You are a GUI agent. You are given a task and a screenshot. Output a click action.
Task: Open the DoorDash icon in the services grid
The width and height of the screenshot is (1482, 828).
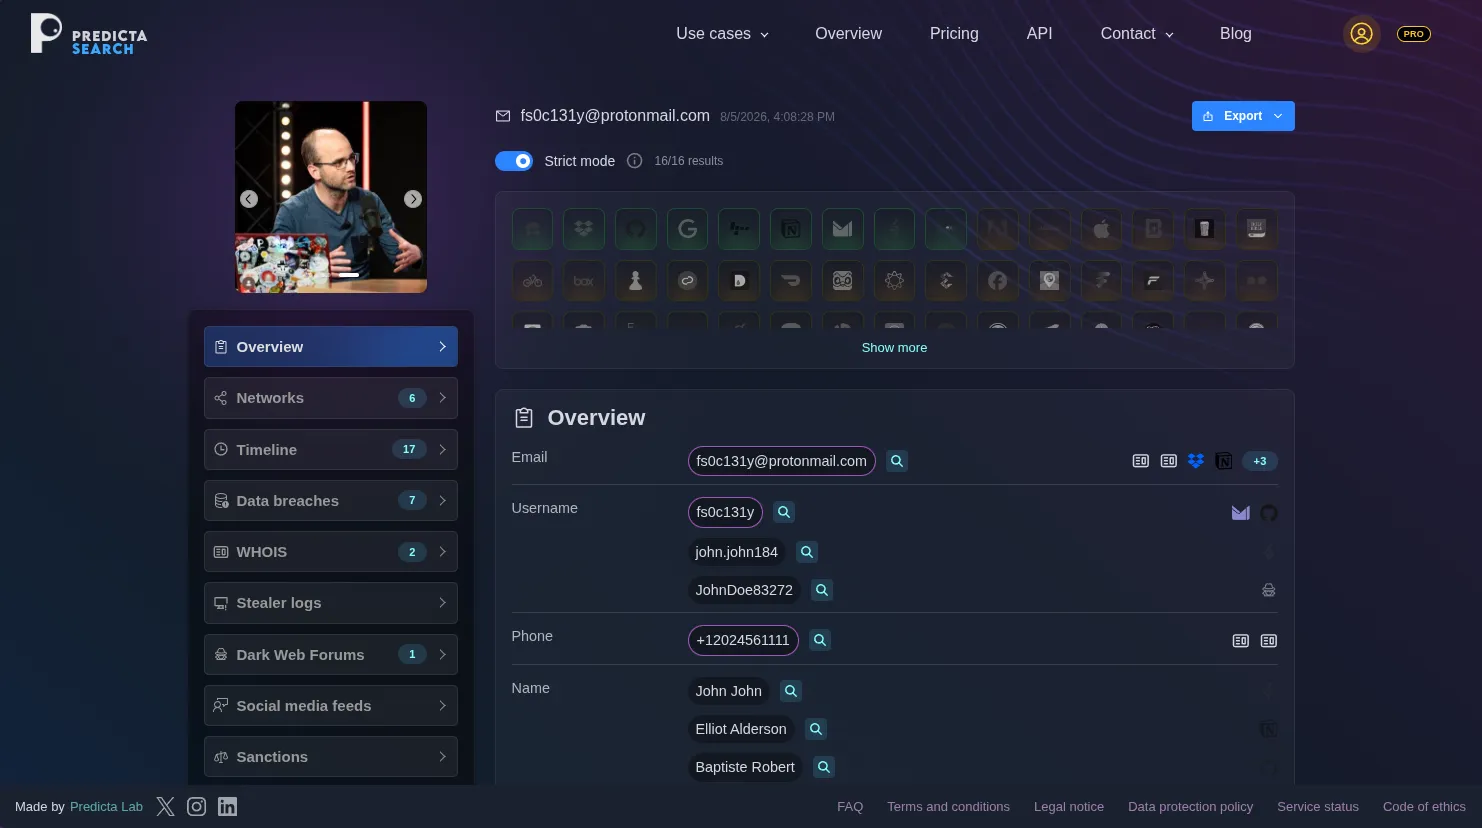(791, 281)
